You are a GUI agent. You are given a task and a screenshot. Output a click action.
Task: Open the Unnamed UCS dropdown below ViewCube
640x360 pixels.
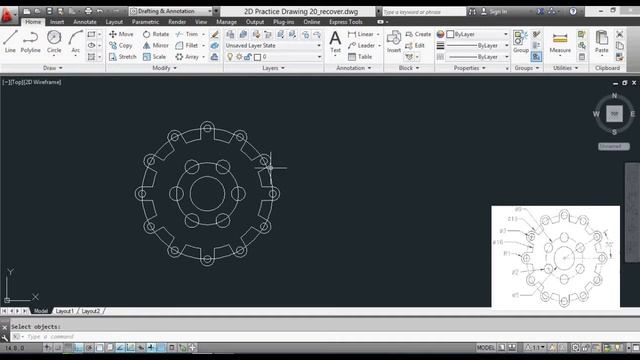tap(614, 146)
